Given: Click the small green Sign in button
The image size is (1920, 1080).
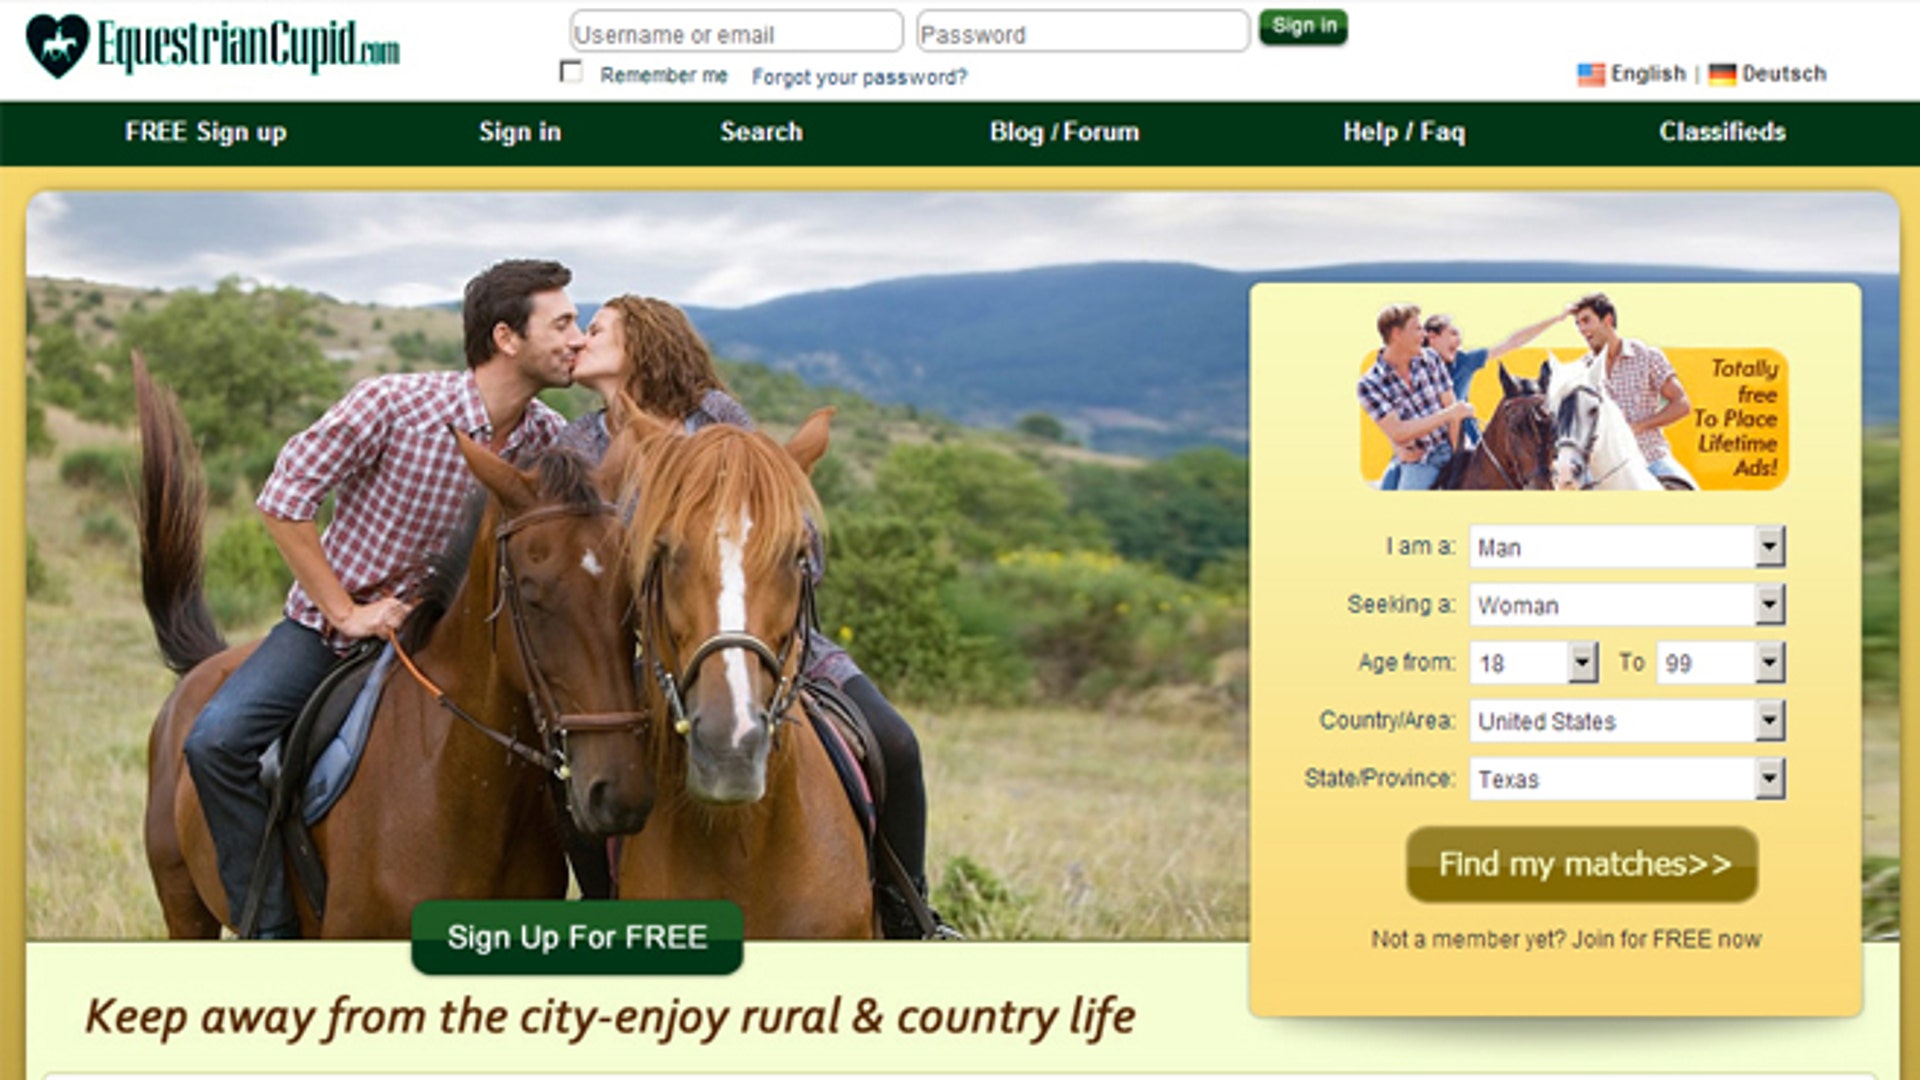Looking at the screenshot, I should tap(1303, 27).
